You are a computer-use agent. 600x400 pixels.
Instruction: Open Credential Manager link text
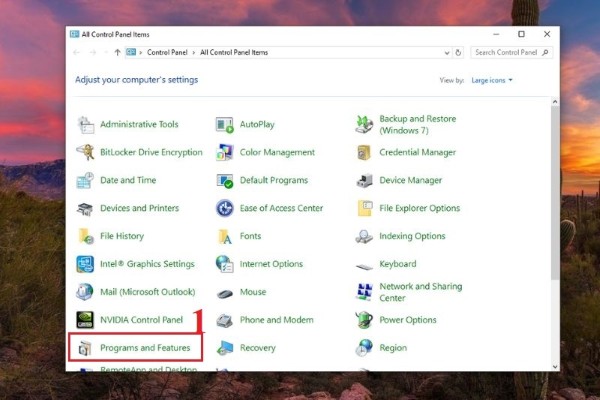click(417, 152)
